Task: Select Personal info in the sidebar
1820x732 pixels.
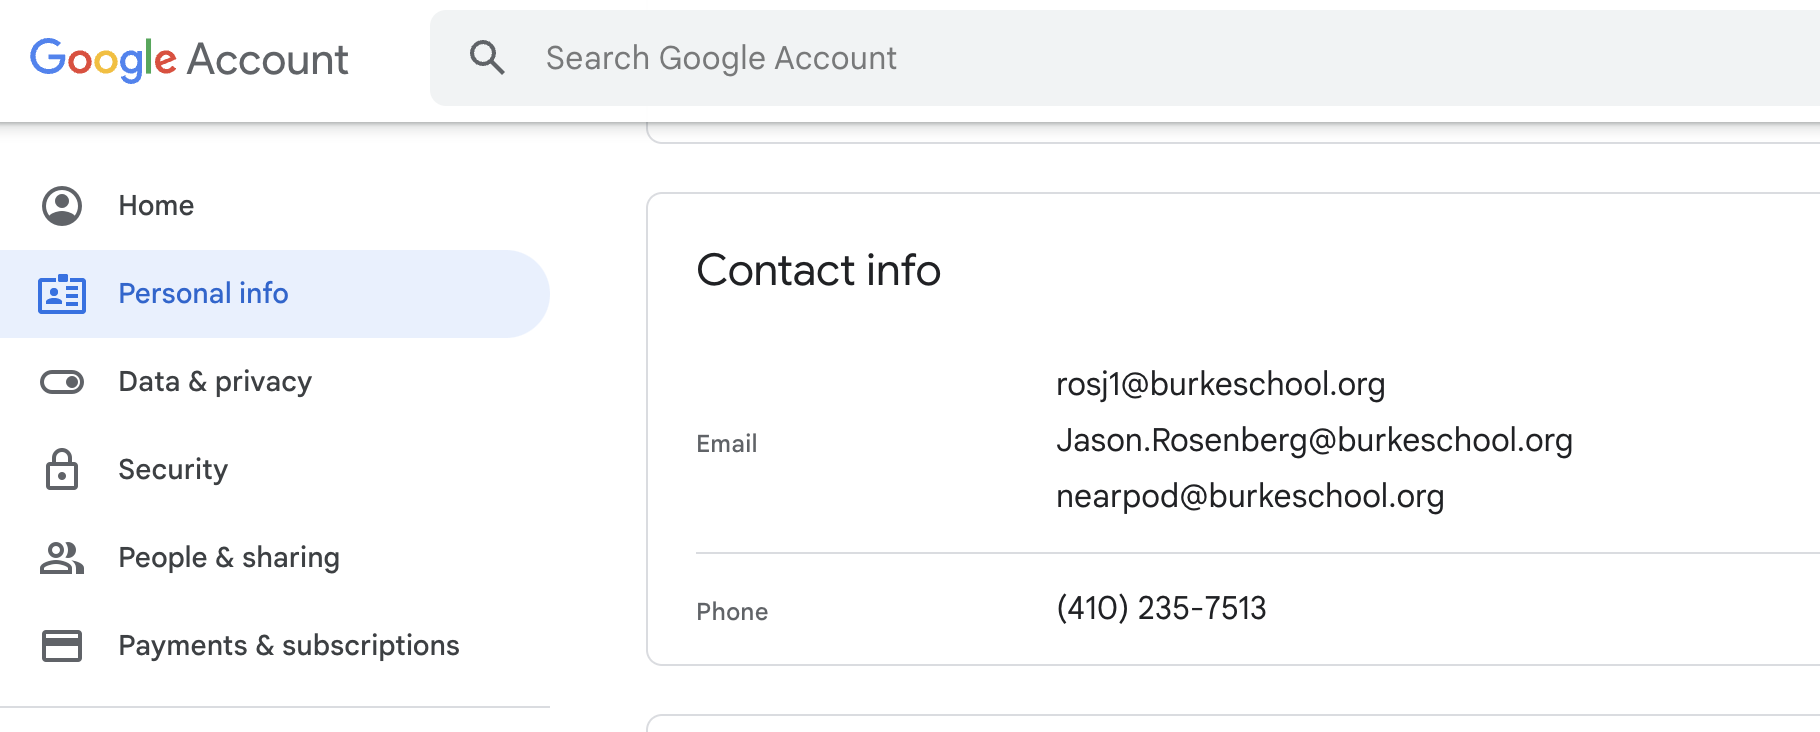Action: (x=275, y=294)
